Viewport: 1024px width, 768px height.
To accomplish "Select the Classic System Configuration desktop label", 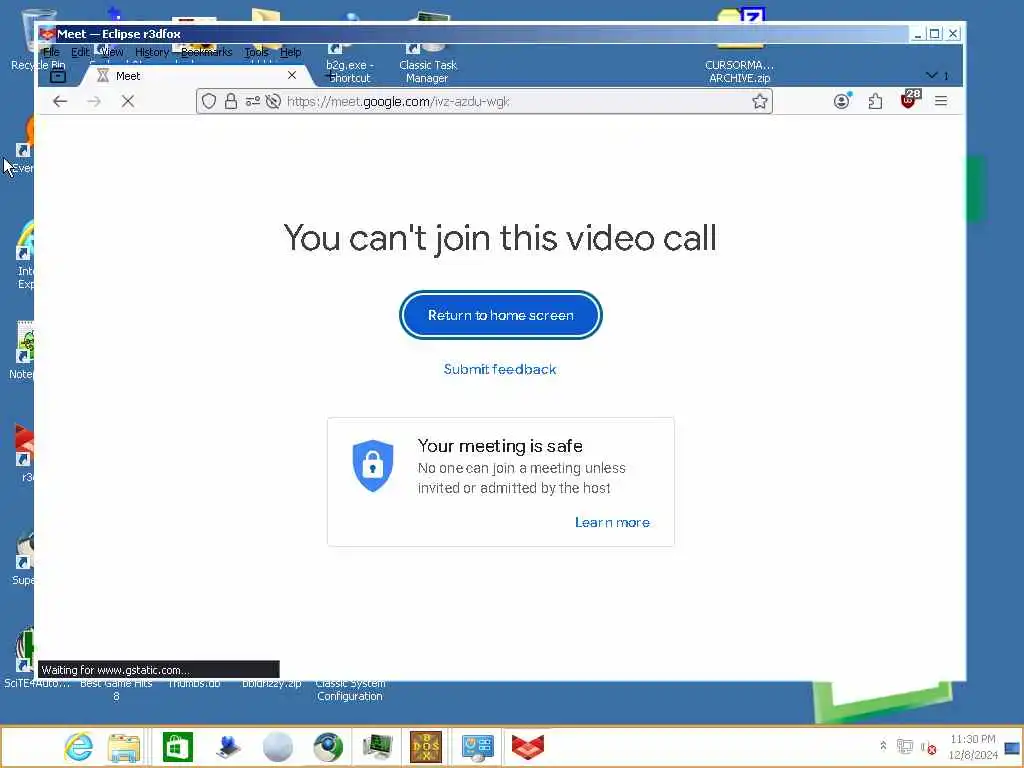I will [350, 690].
